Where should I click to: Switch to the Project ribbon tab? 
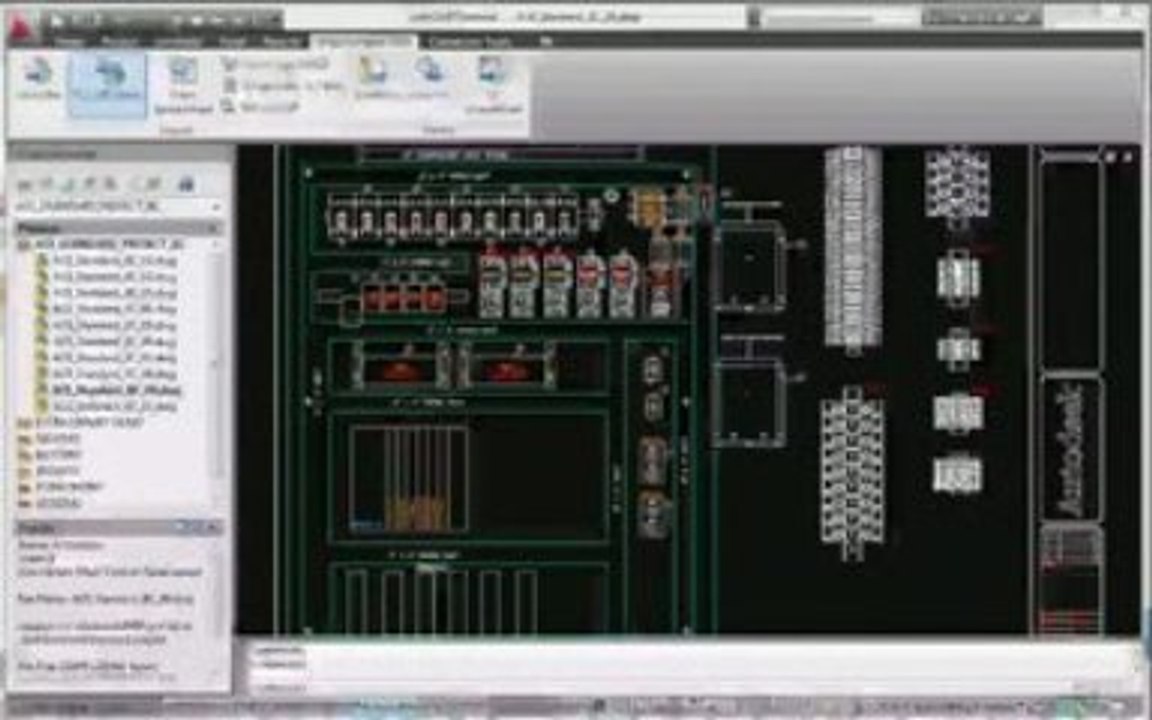pyautogui.click(x=119, y=42)
